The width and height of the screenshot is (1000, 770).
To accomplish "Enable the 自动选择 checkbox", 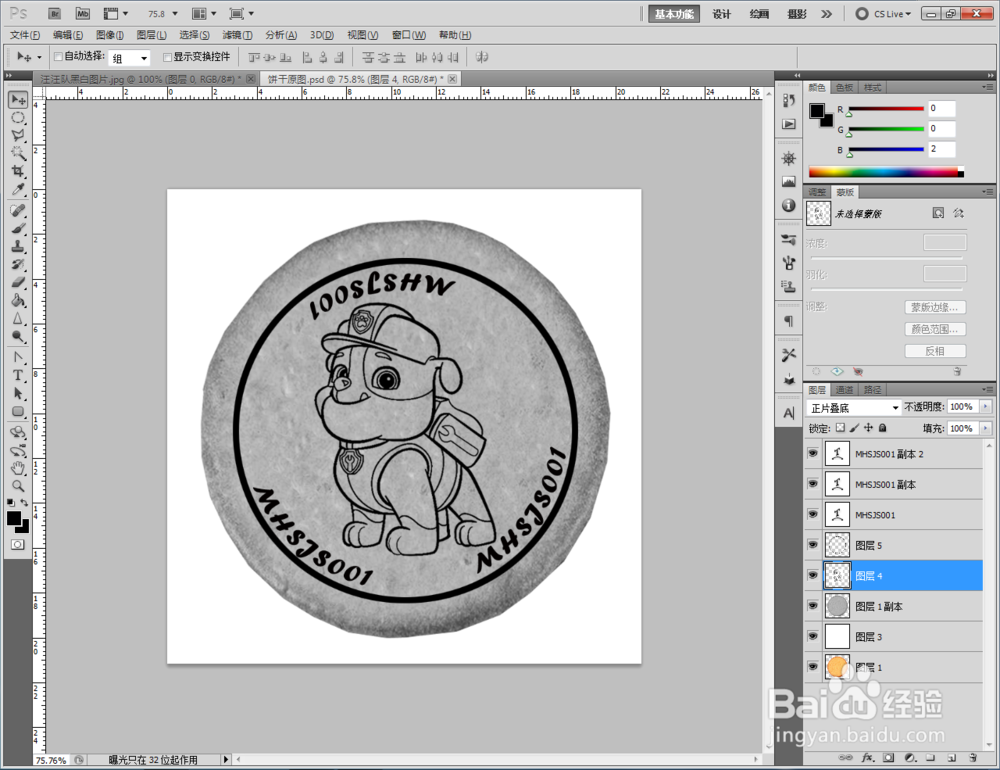I will tap(58, 57).
